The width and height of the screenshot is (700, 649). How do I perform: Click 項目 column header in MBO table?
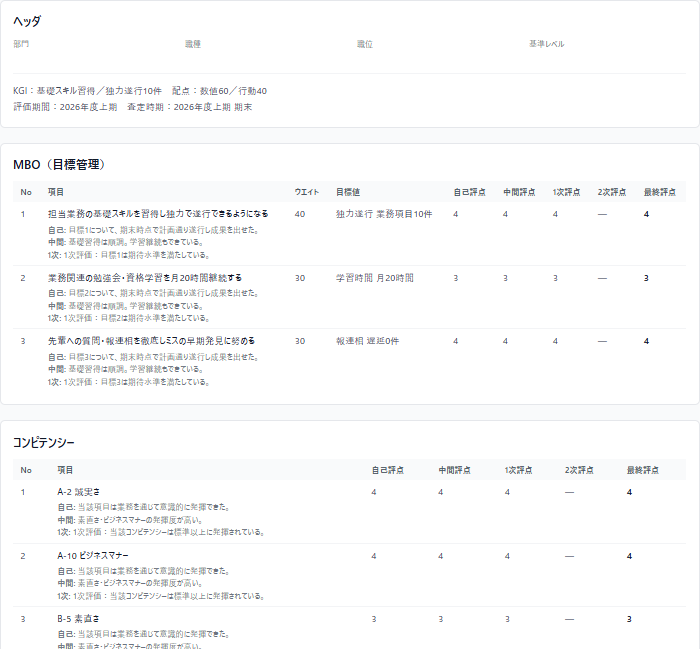pyautogui.click(x=56, y=192)
